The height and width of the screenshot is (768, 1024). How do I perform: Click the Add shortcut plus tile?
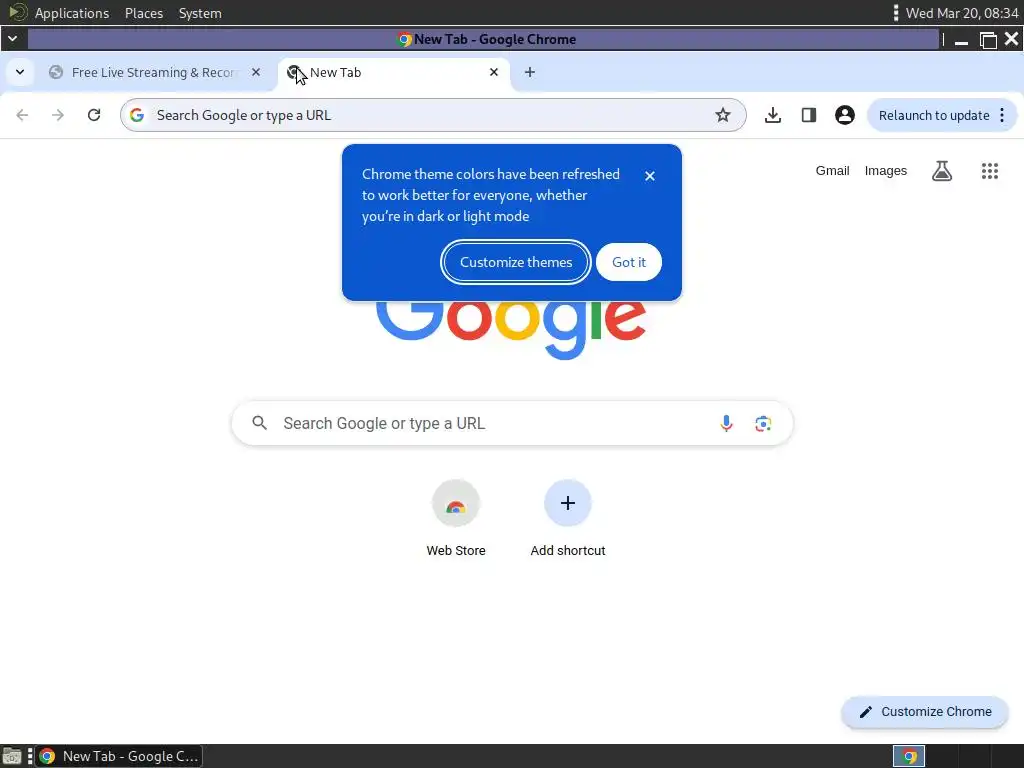pyautogui.click(x=568, y=503)
